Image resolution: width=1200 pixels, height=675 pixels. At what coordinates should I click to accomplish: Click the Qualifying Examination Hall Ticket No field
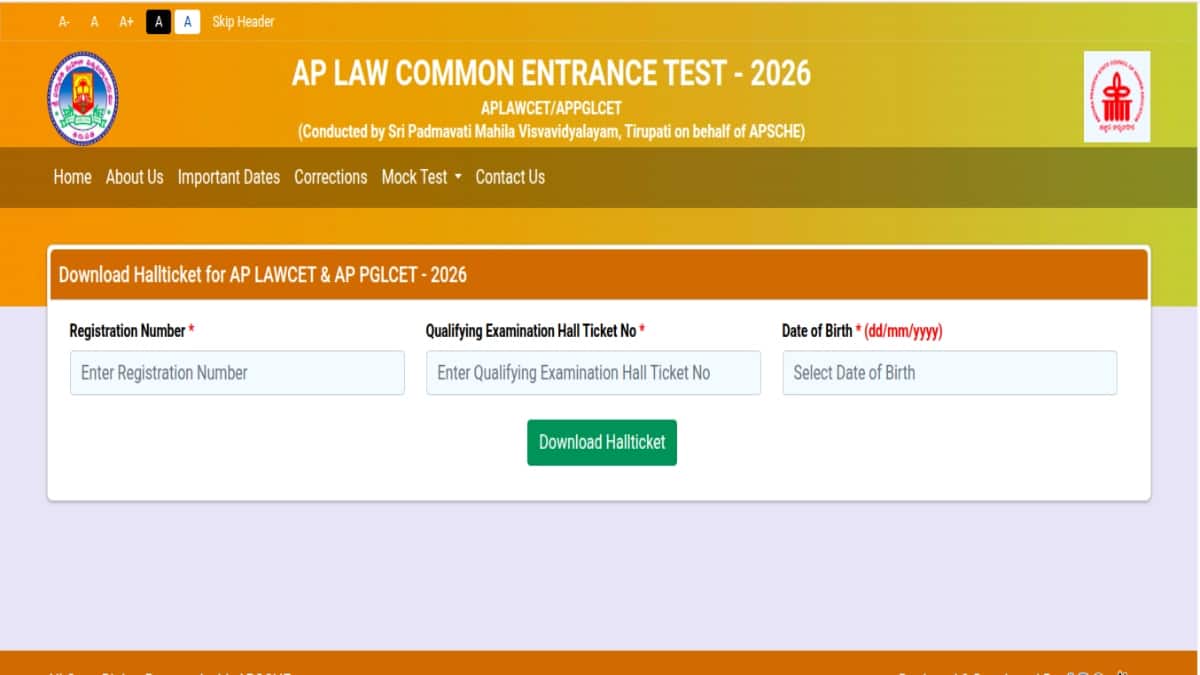tap(593, 373)
